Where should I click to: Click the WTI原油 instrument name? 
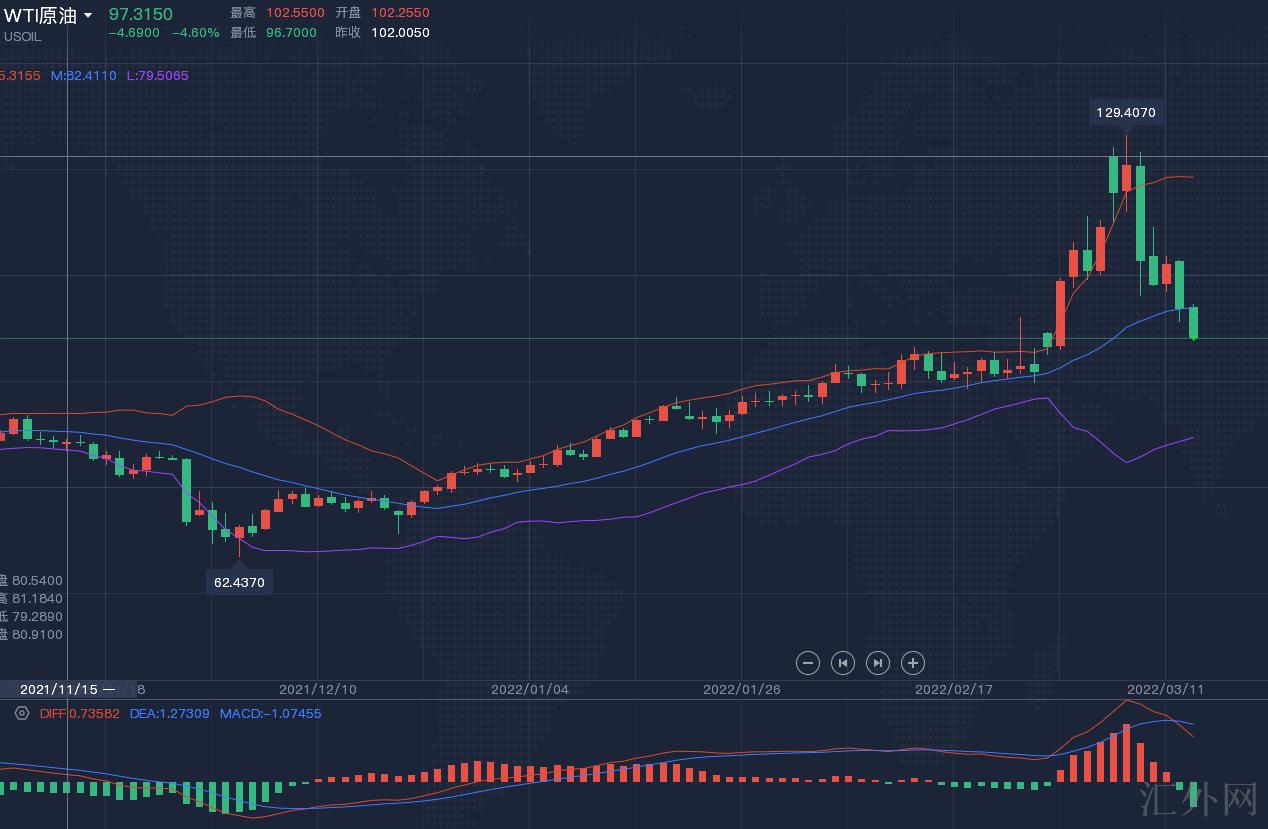pos(40,15)
